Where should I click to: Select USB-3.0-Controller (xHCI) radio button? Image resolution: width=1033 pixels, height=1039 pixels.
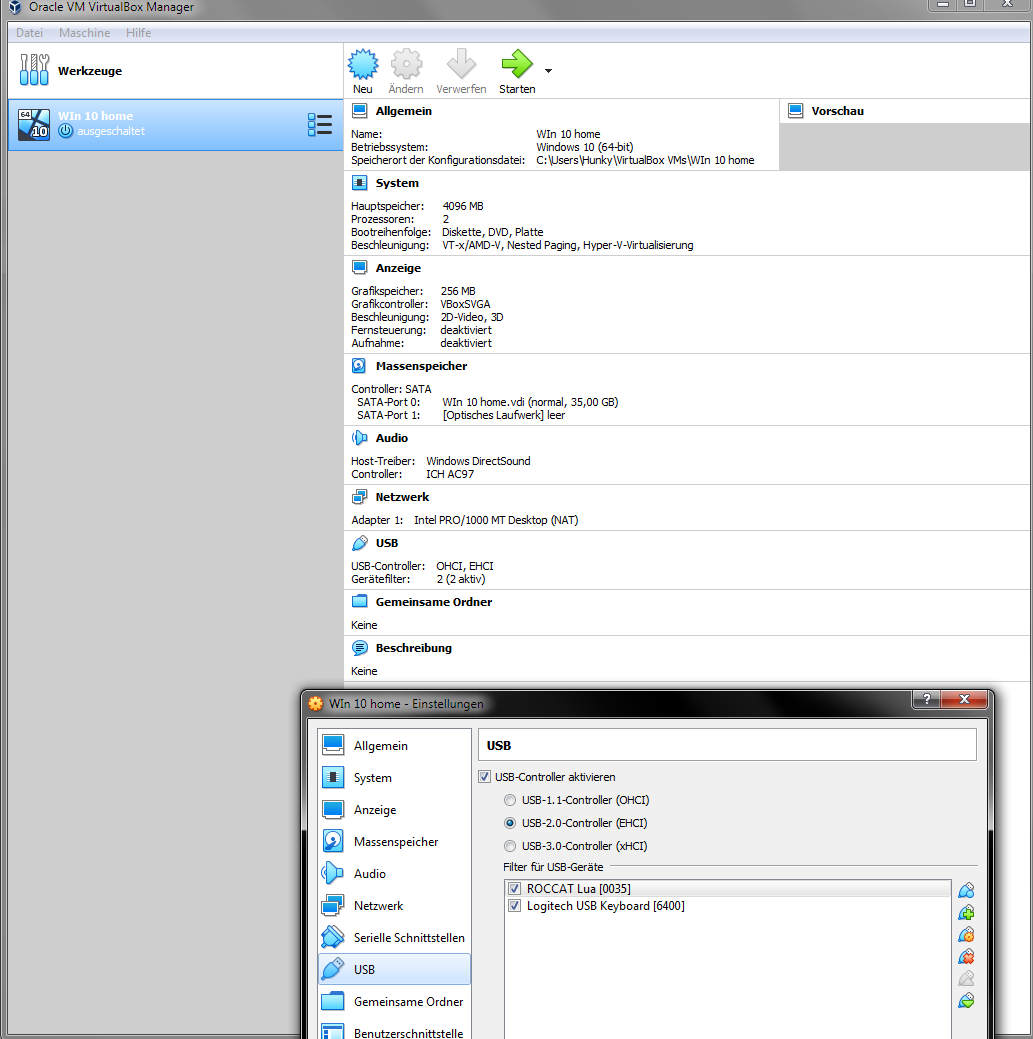tap(510, 846)
